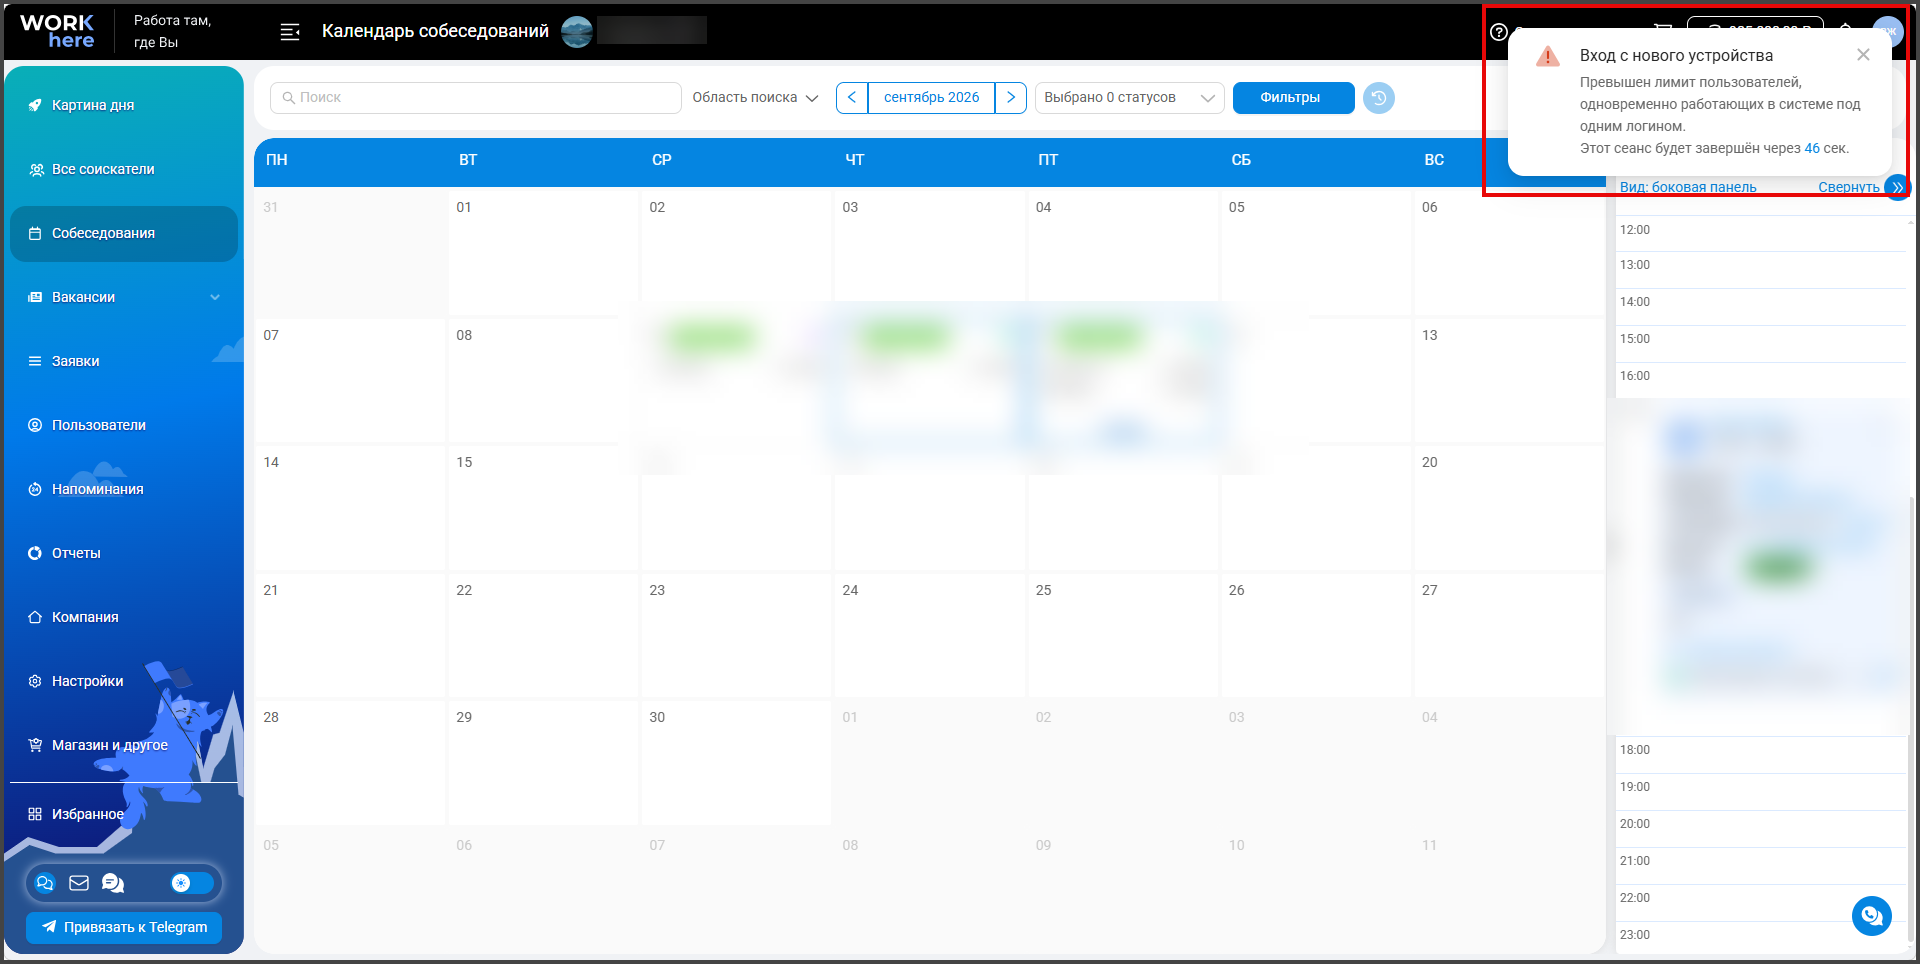1920x964 pixels.
Task: Select calendar day 30
Action: pyautogui.click(x=737, y=763)
